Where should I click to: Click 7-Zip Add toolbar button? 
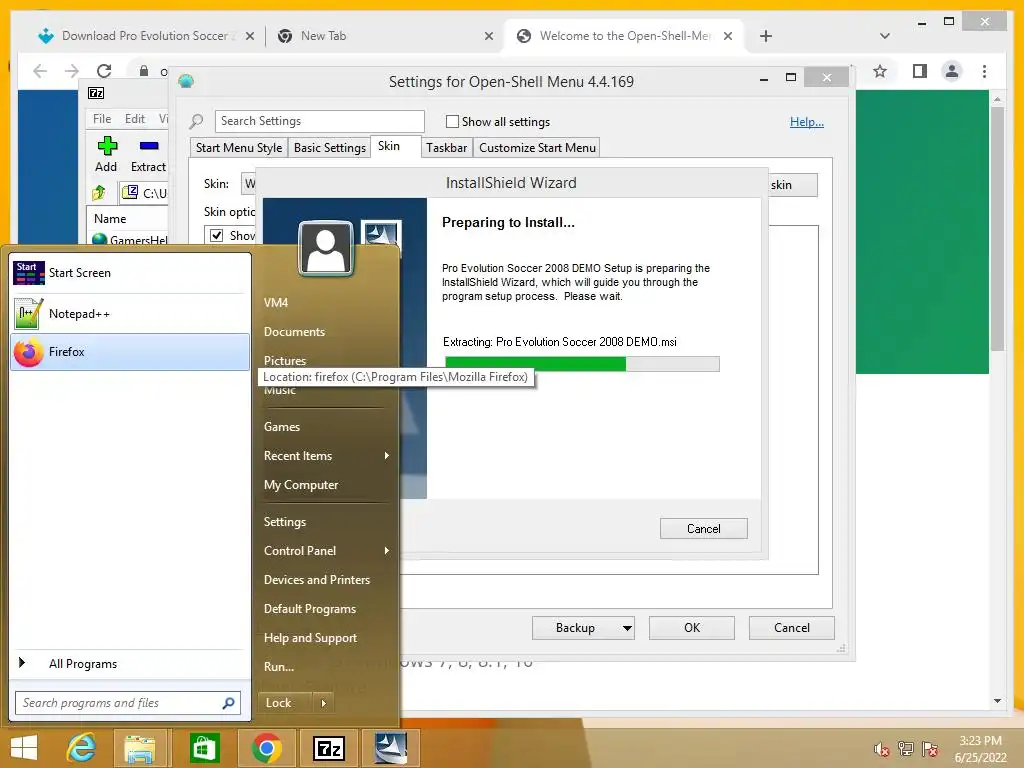106,154
